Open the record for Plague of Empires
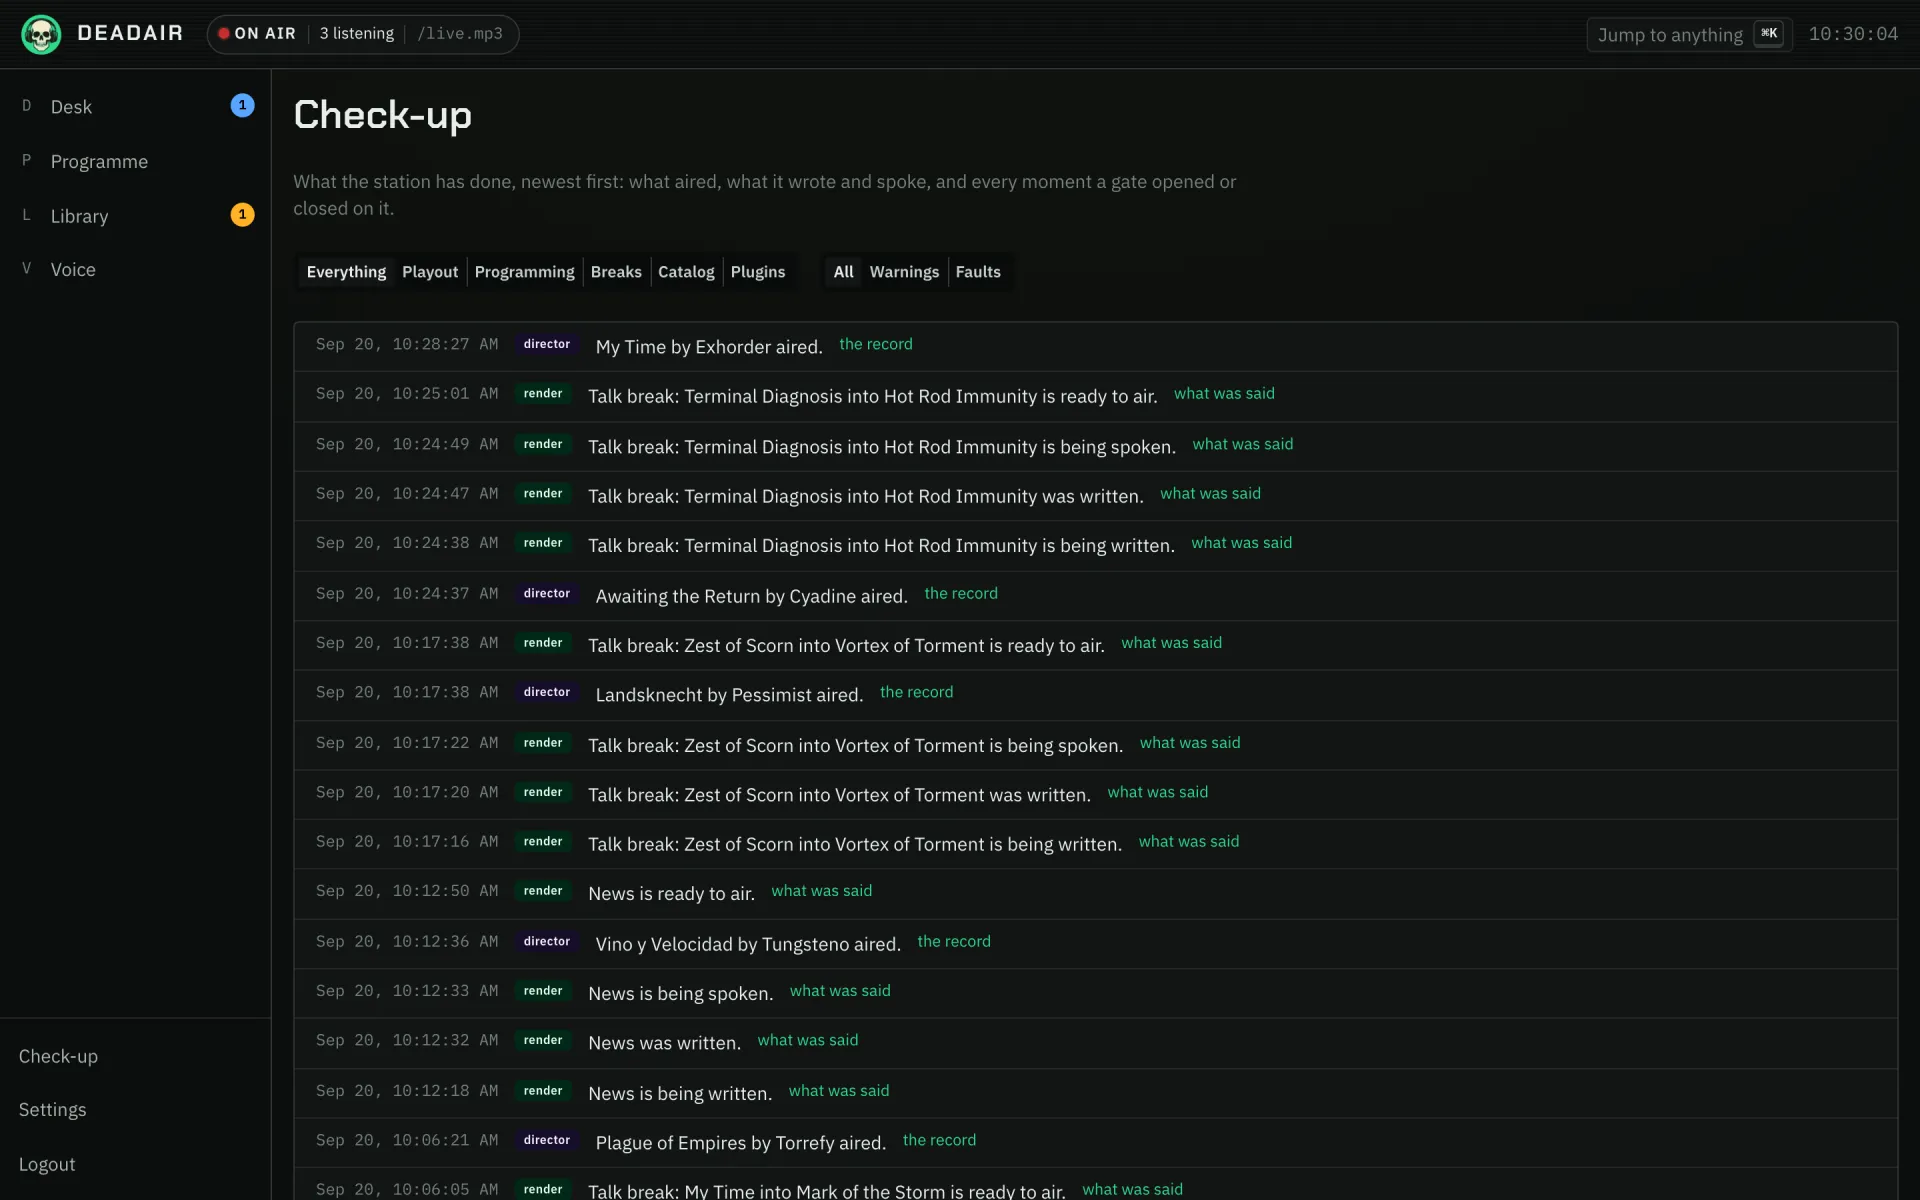Image resolution: width=1920 pixels, height=1200 pixels. 939,1140
